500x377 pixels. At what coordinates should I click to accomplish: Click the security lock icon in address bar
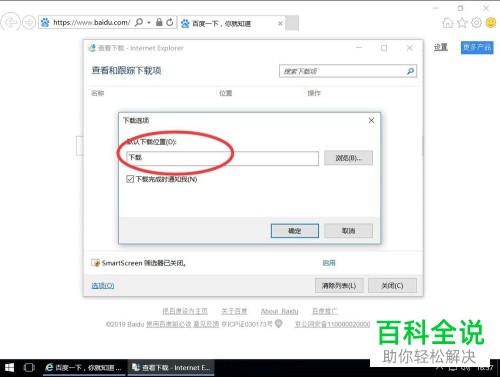(159, 22)
